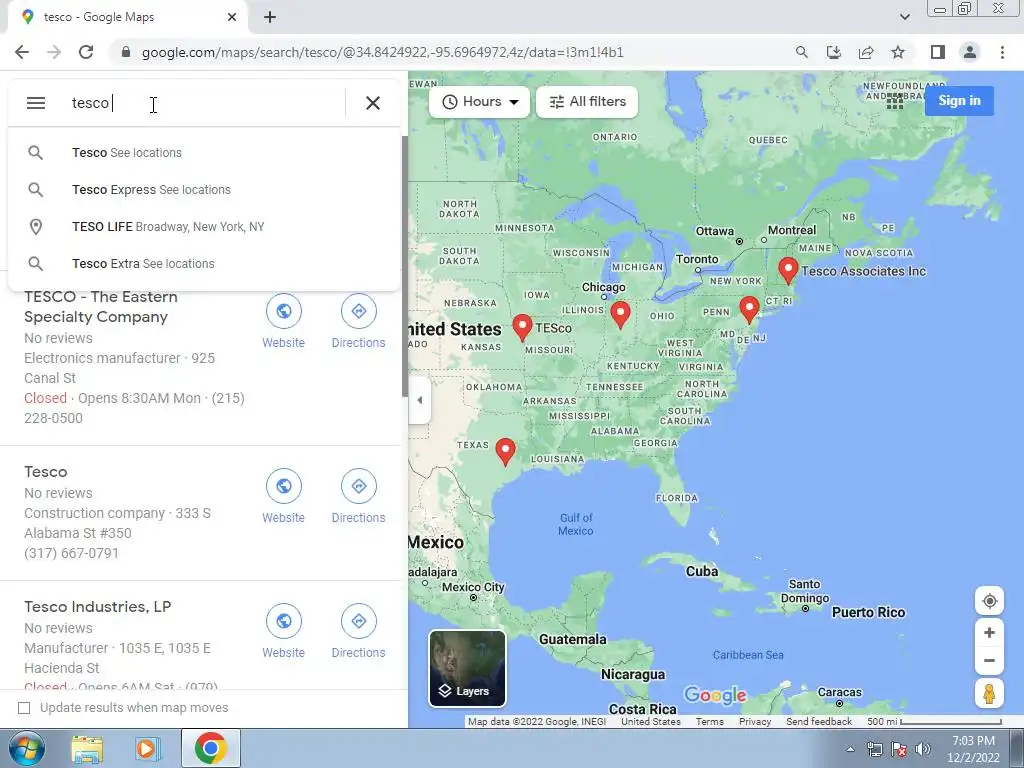Click the taskbar clock showing 7:03 PM
Viewport: 1024px width, 768px height.
973,749
